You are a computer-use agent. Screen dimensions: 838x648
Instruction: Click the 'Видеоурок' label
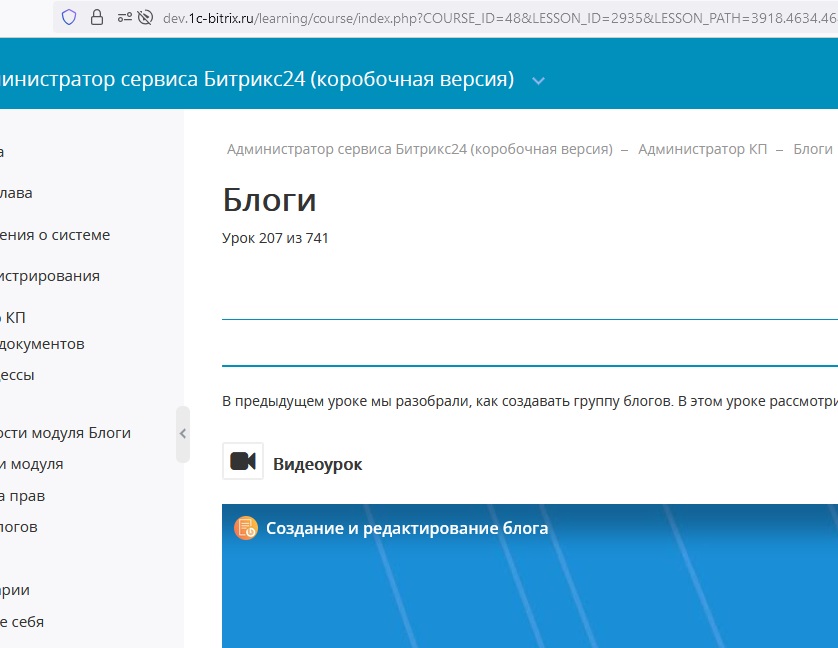coord(317,464)
